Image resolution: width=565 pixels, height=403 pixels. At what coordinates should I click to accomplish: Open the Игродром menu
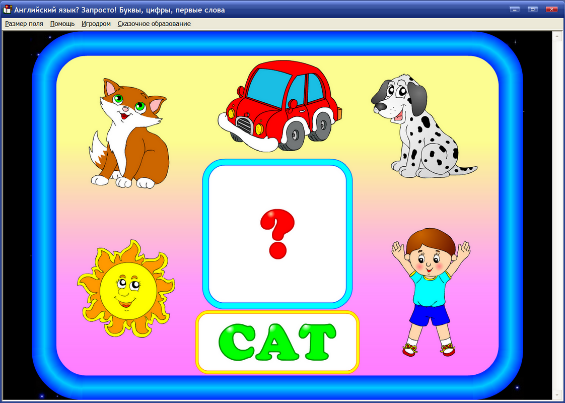pyautogui.click(x=96, y=24)
